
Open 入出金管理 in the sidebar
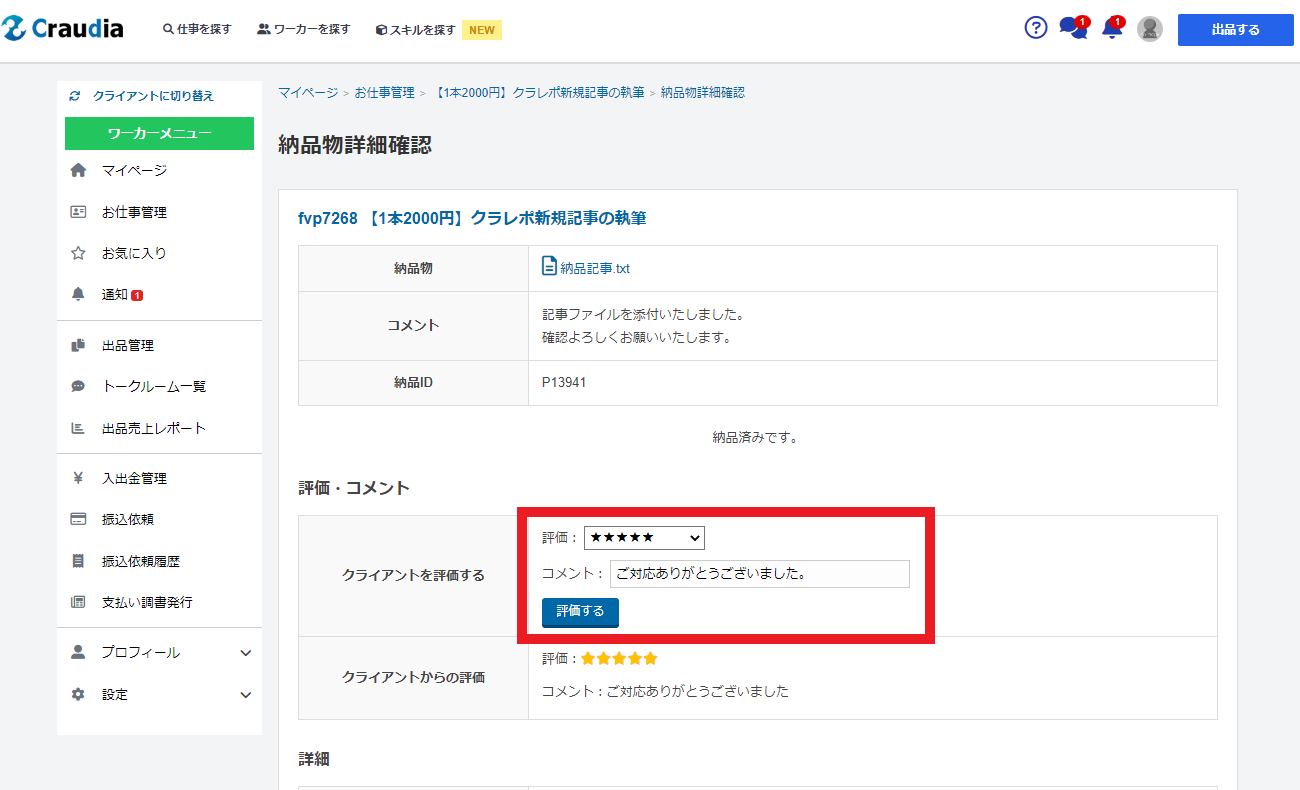134,479
